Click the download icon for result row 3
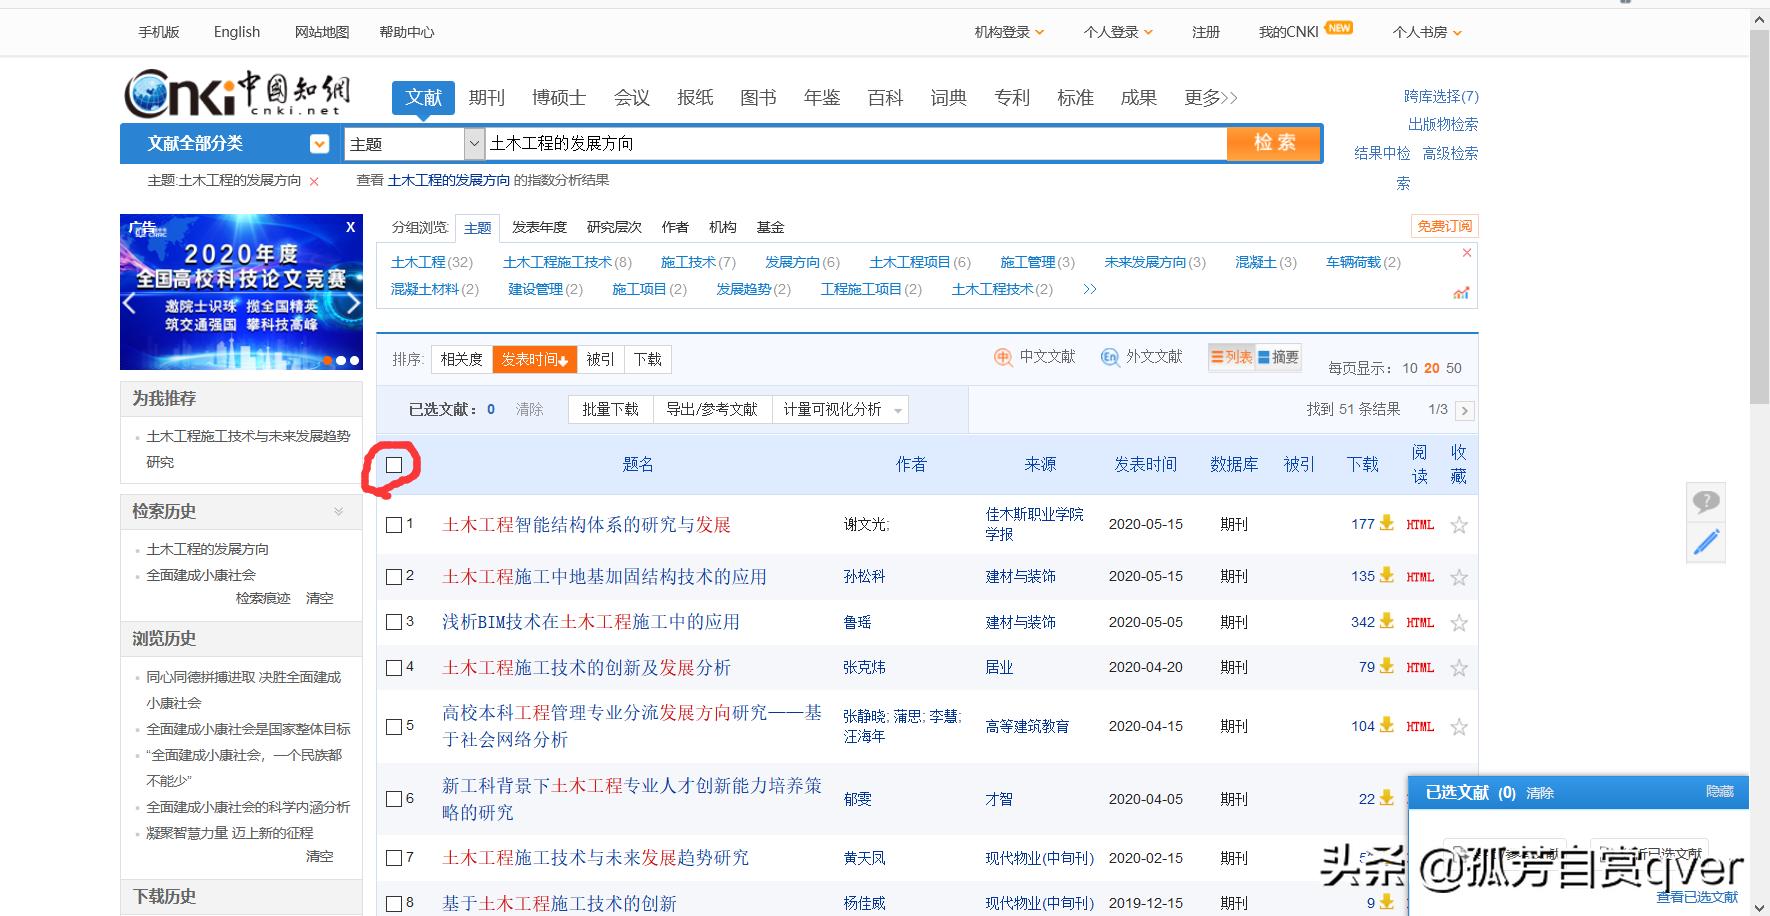Viewport: 1770px width, 916px height. point(1386,621)
